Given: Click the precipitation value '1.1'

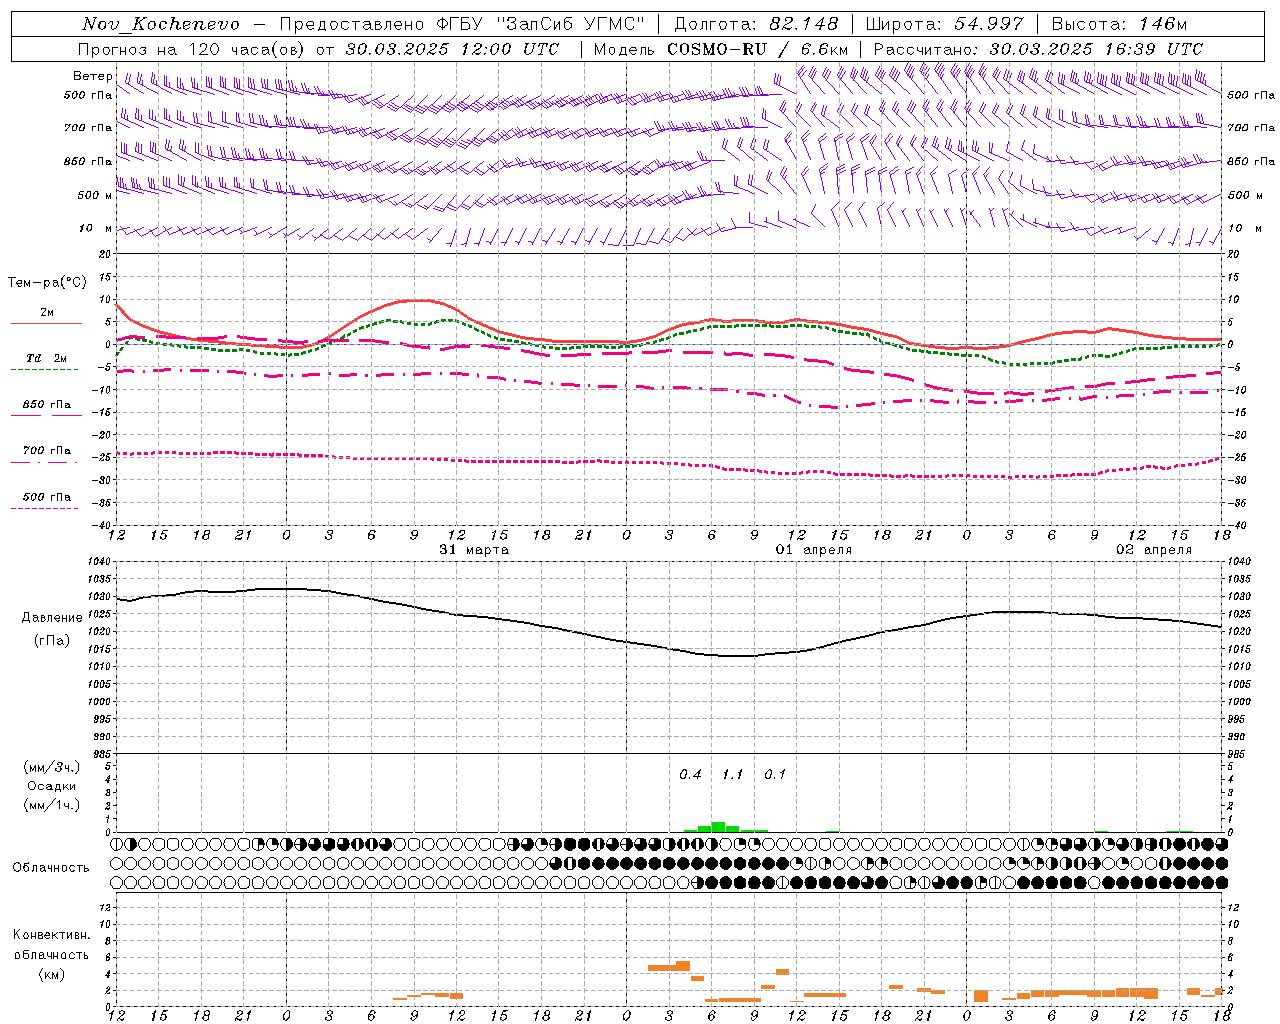Looking at the screenshot, I should click(733, 775).
